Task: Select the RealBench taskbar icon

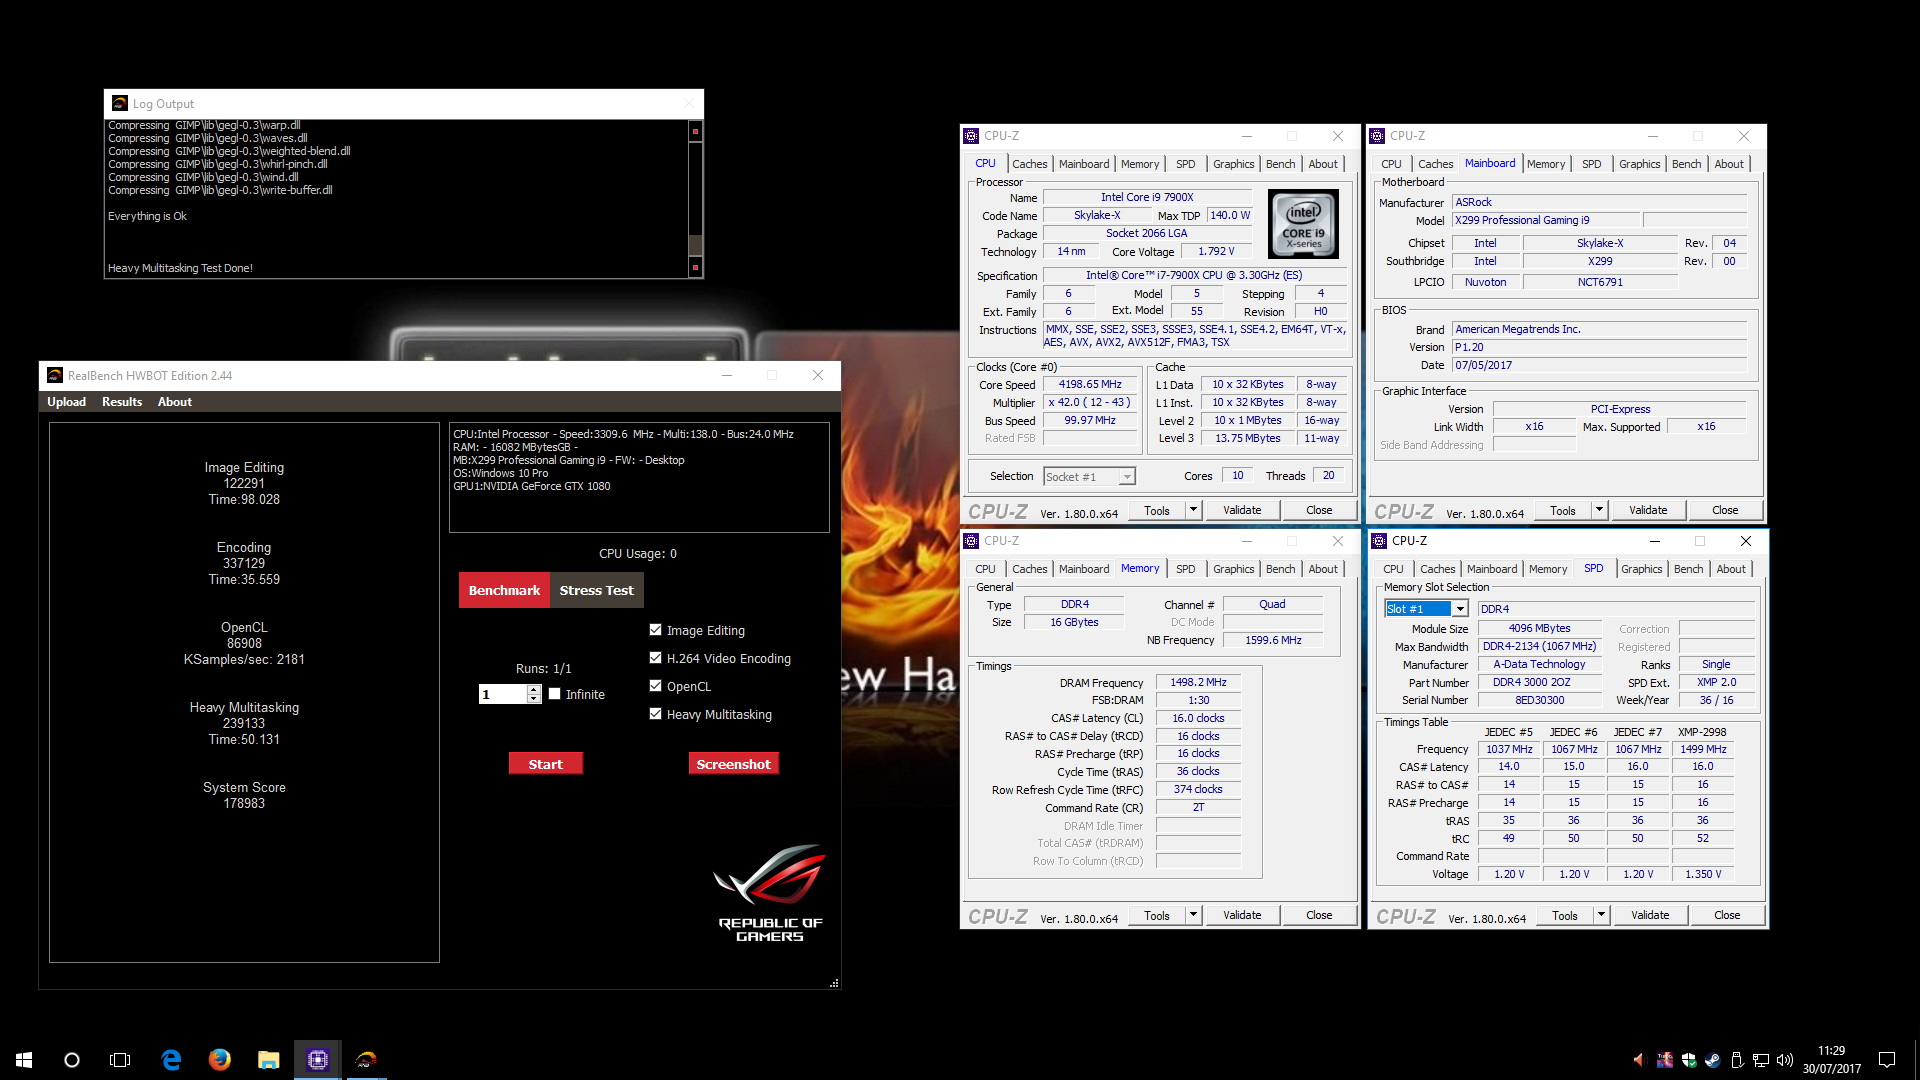Action: [366, 1060]
